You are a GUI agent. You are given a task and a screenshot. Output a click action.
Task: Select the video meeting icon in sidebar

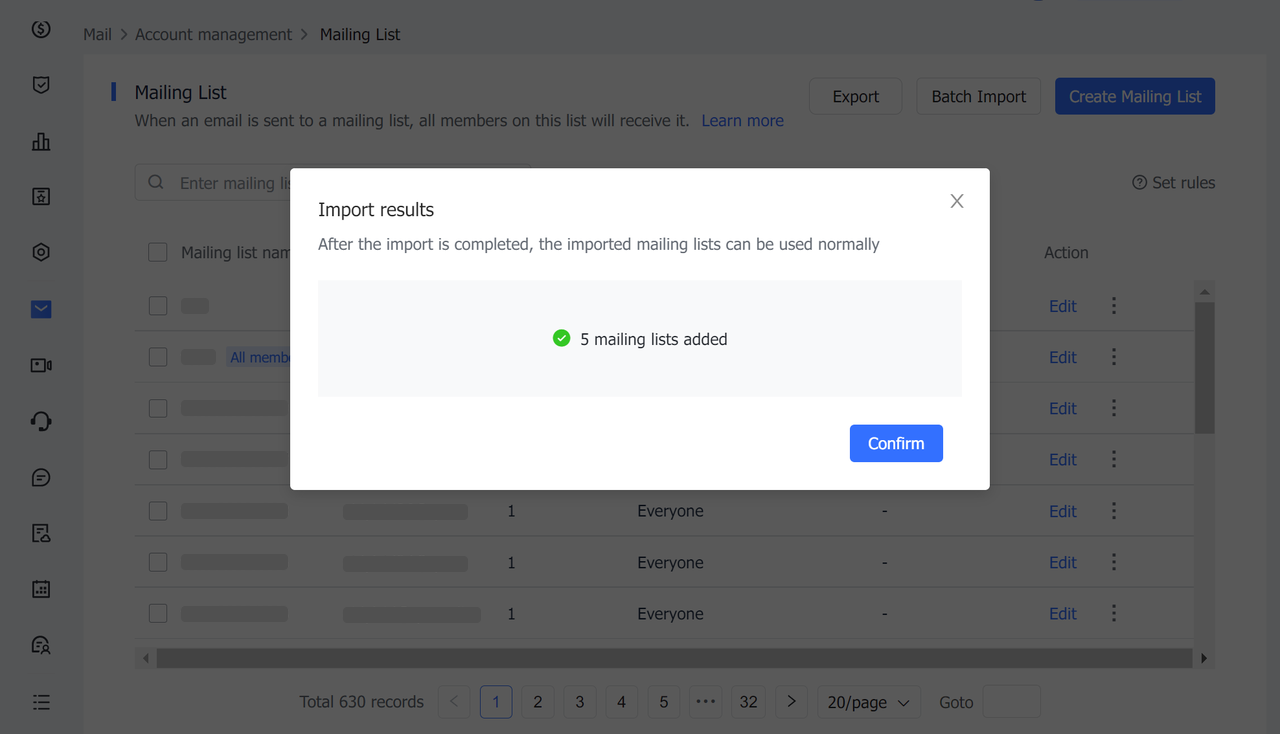pos(40,365)
